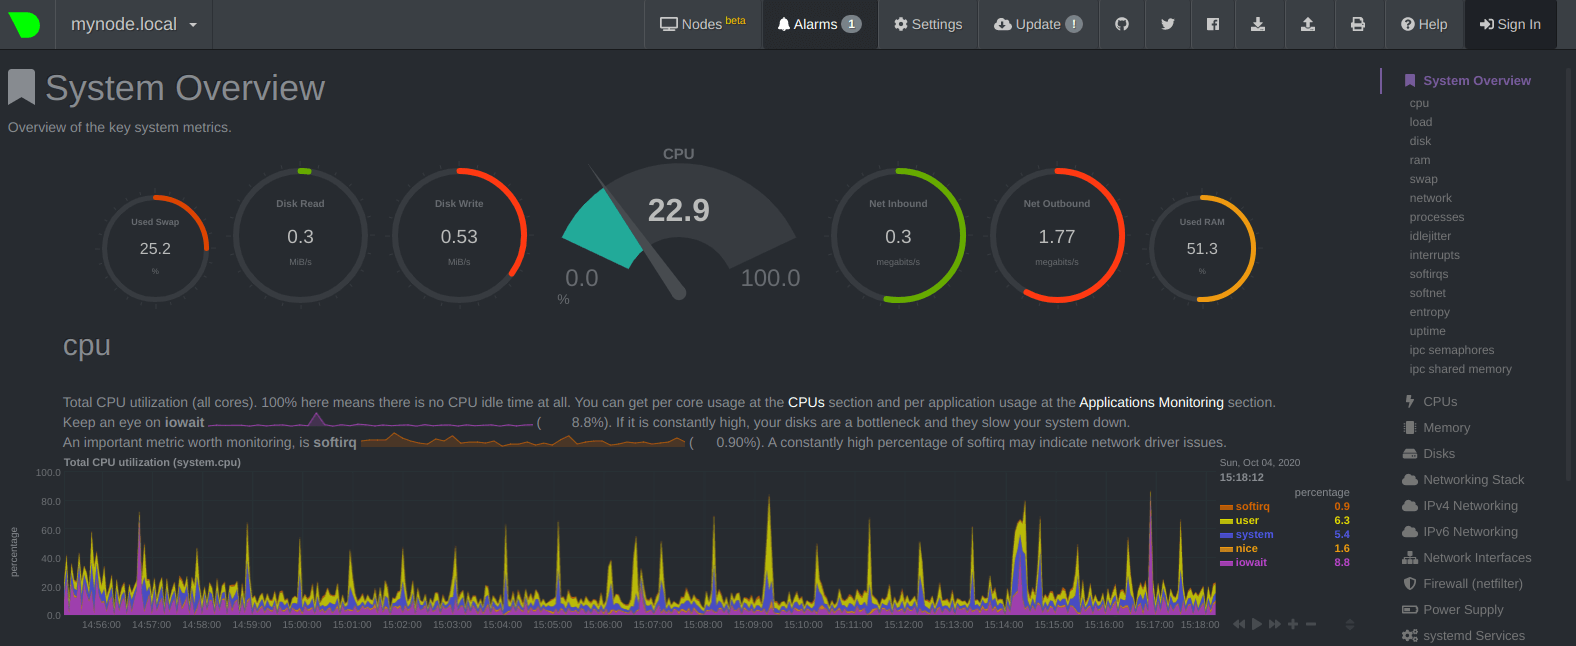Open the Nodes beta menu
This screenshot has width=1576, height=646.
tap(703, 24)
